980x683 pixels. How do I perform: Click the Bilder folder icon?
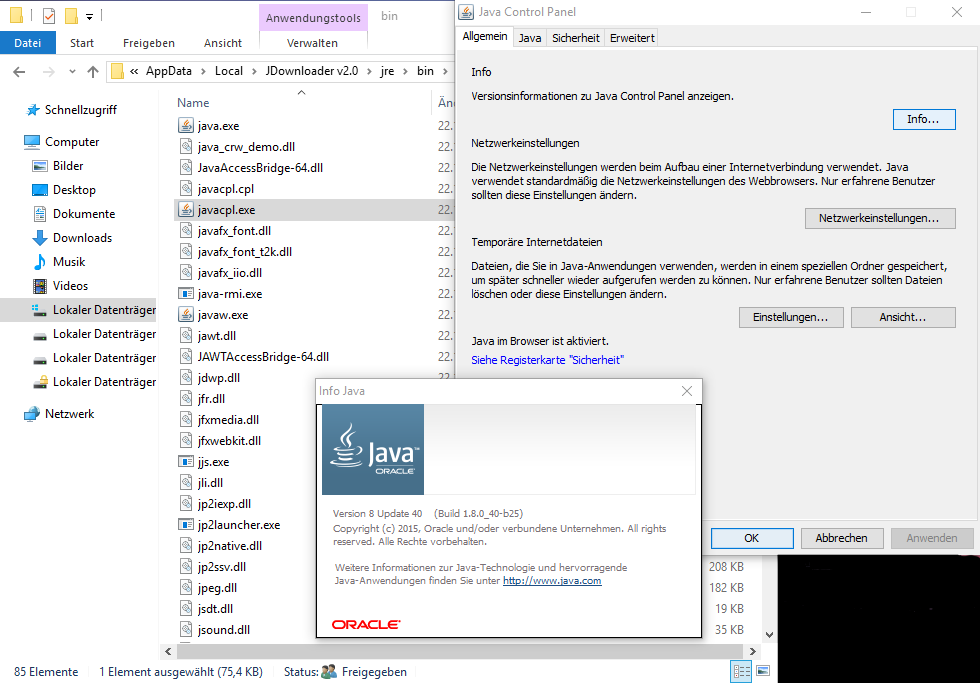pos(40,166)
